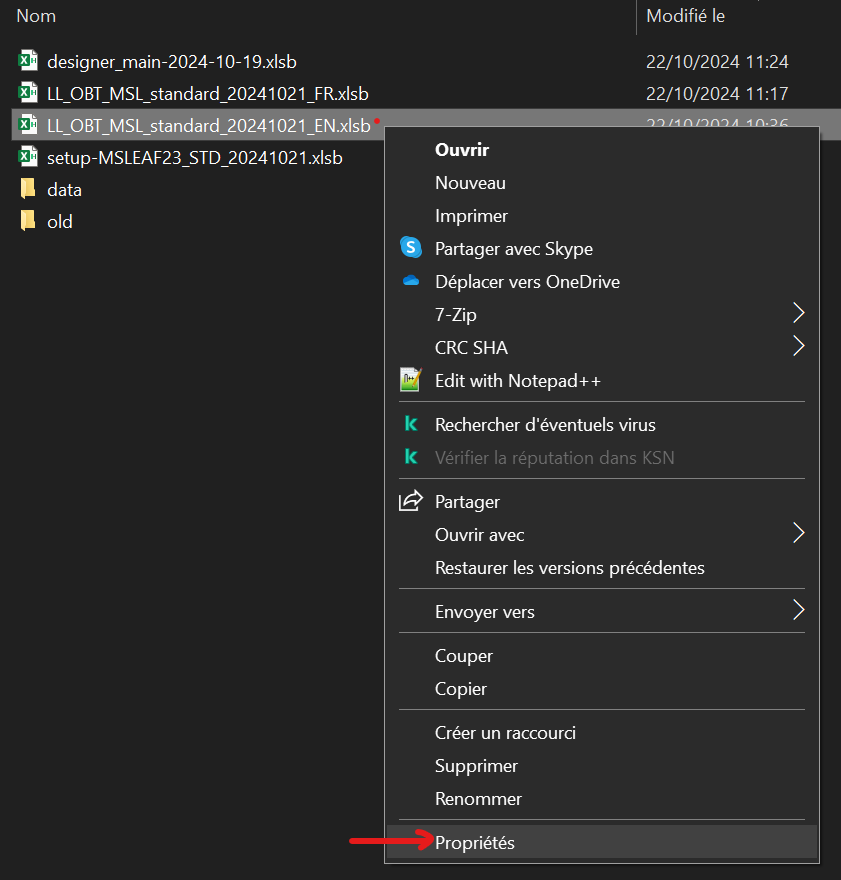Click the OneDrive cloud icon
Image resolution: width=841 pixels, height=880 pixels.
pyautogui.click(x=411, y=281)
